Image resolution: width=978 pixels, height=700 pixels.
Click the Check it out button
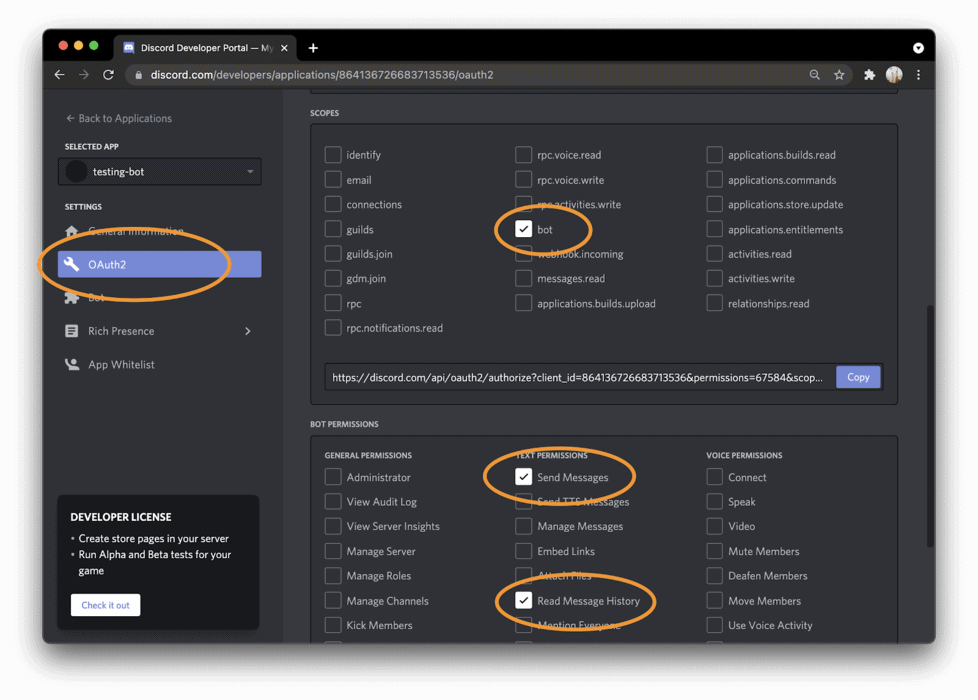[105, 605]
